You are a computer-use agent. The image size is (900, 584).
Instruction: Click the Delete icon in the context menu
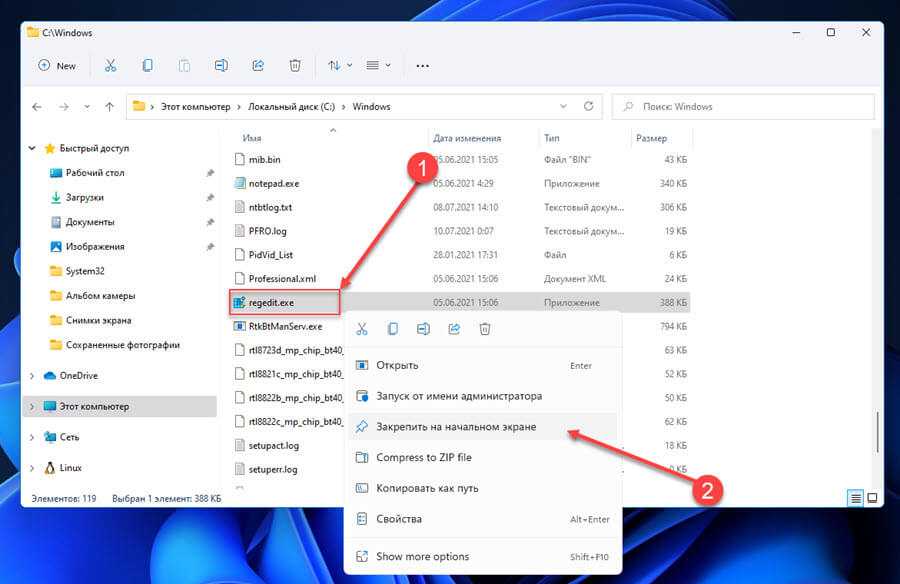(485, 329)
